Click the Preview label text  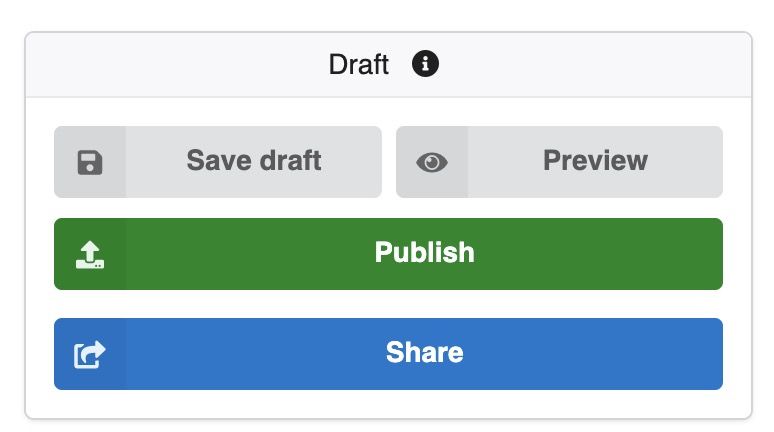tap(595, 160)
